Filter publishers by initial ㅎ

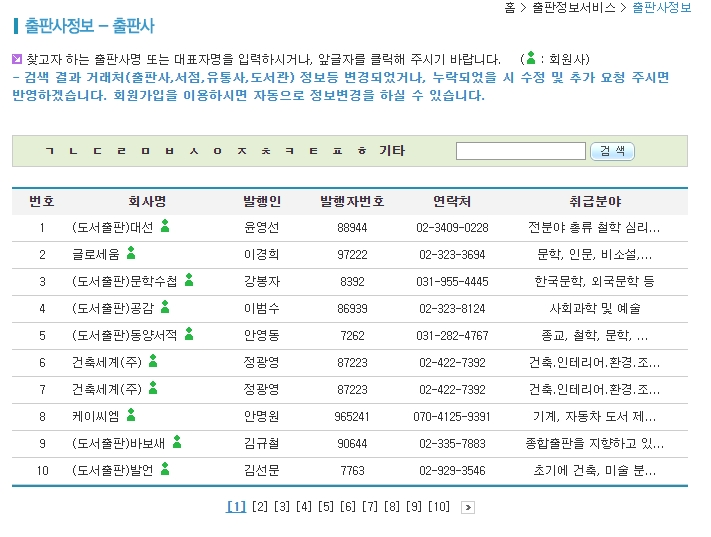[362, 151]
